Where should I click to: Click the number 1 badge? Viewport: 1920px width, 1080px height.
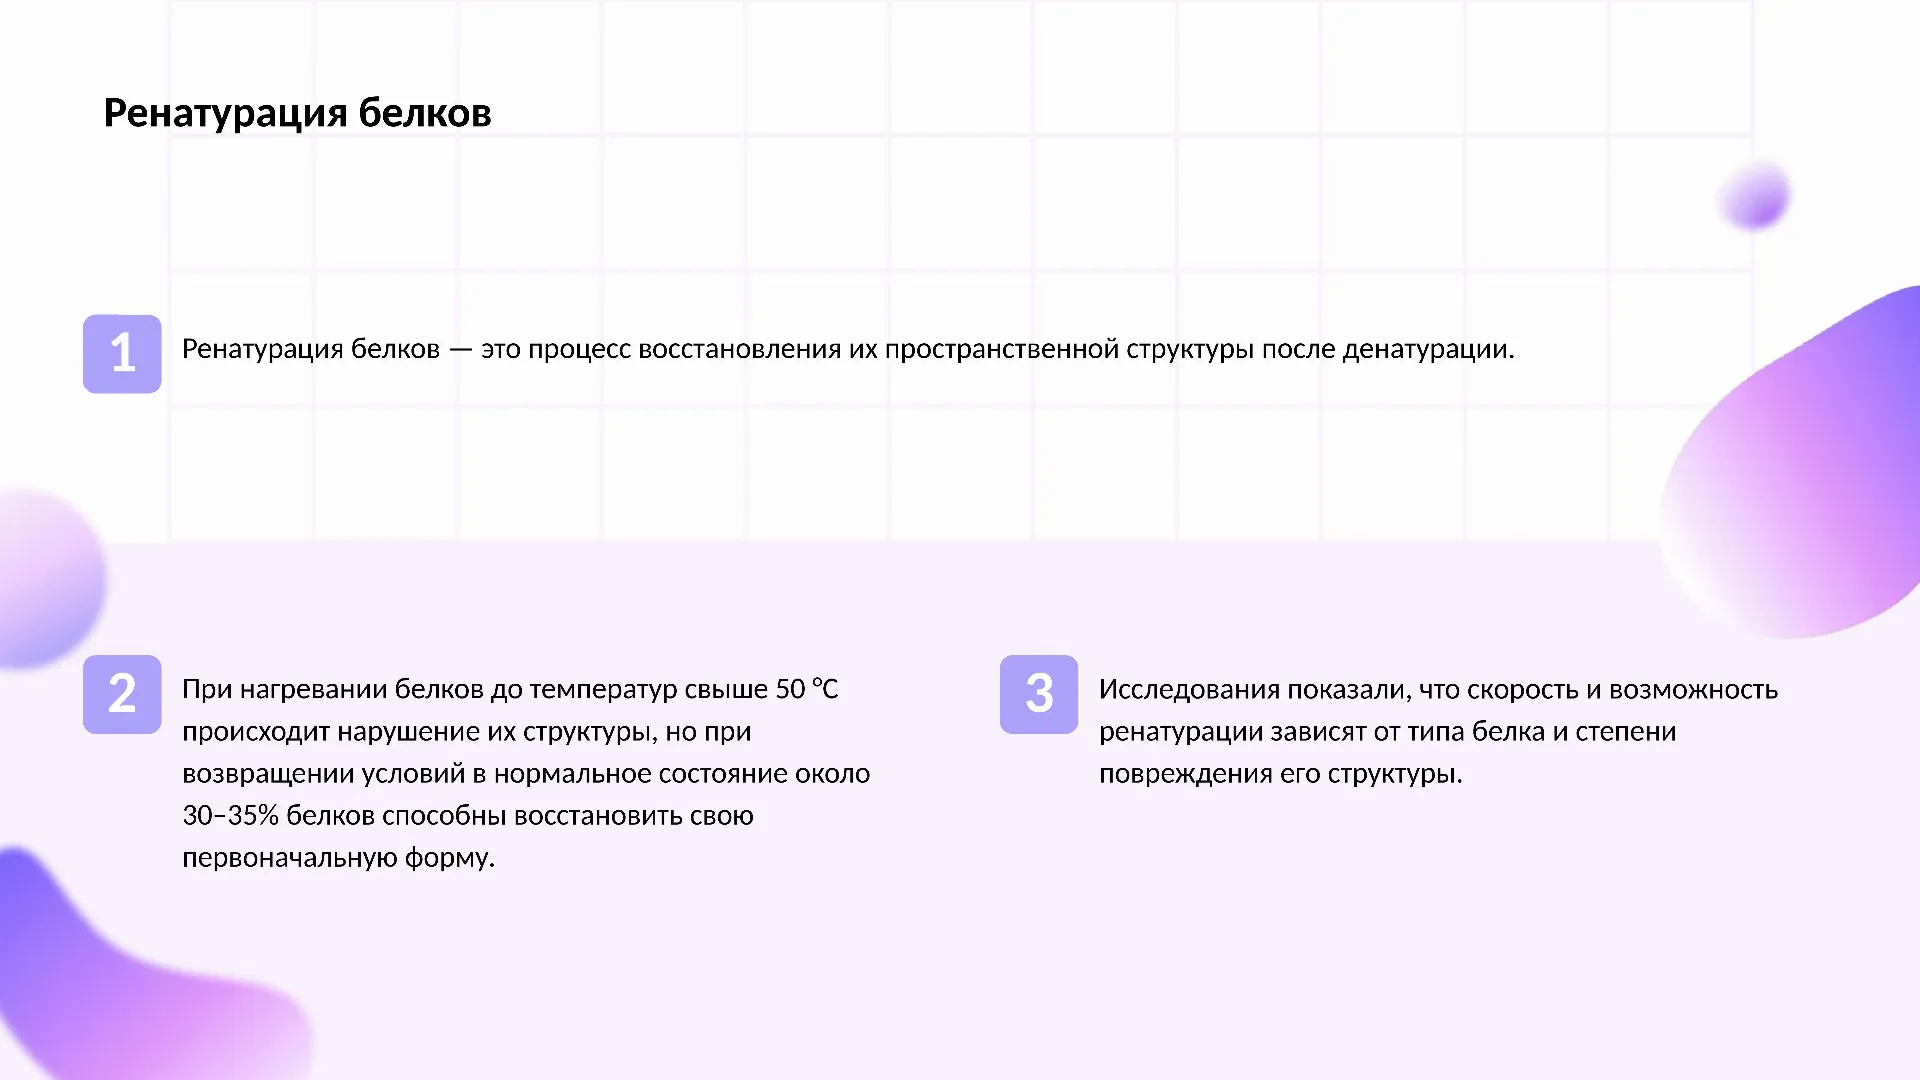(122, 354)
